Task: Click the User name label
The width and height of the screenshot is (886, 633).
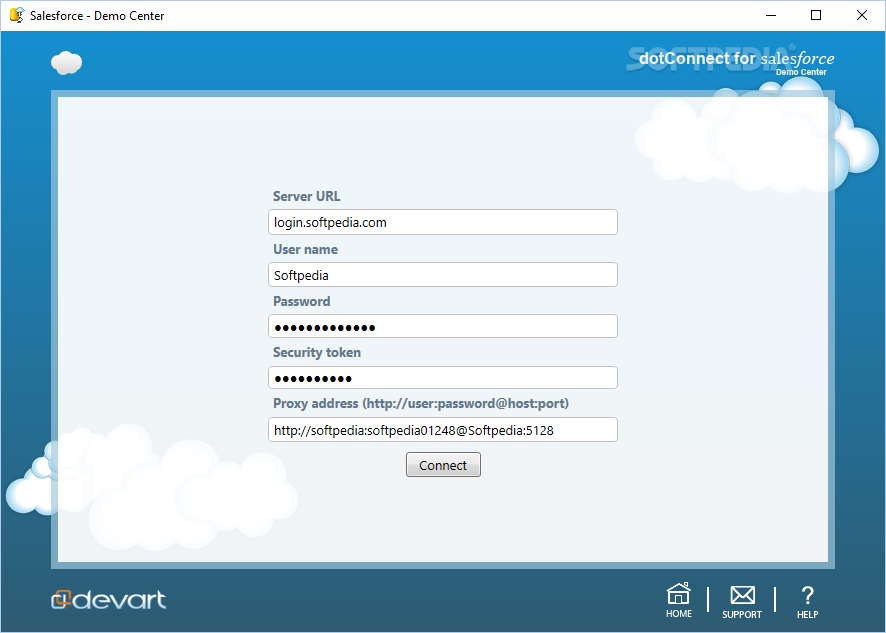Action: tap(306, 249)
